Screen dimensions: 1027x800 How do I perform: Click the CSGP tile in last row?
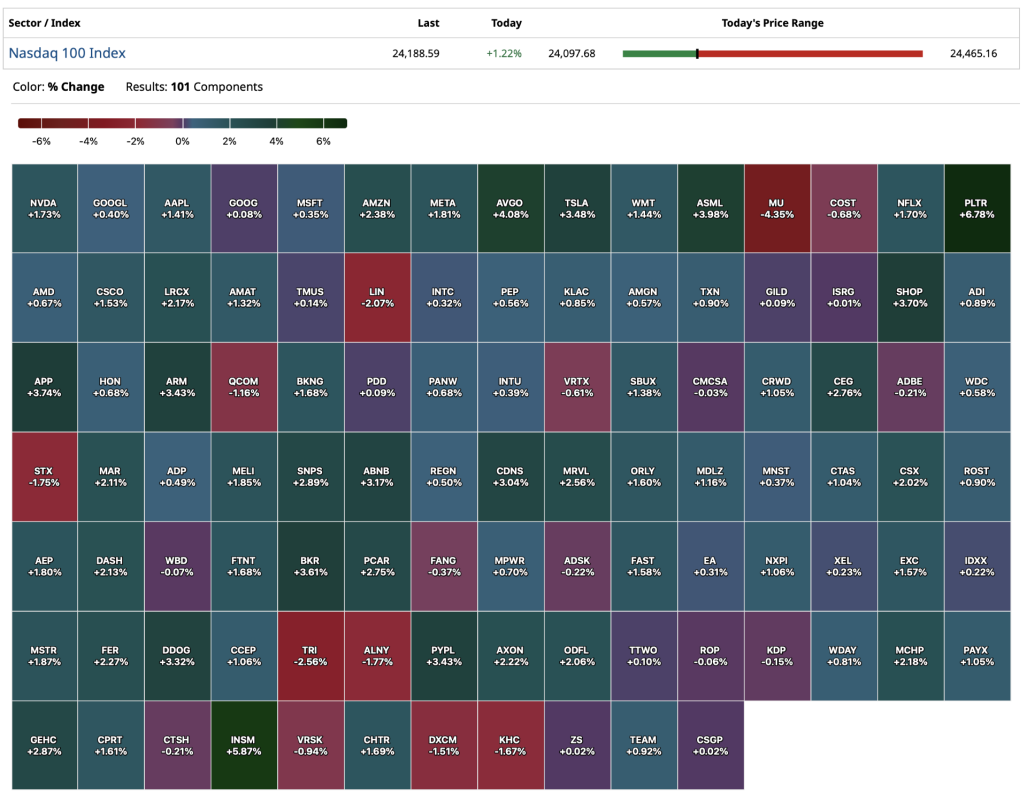pos(710,745)
